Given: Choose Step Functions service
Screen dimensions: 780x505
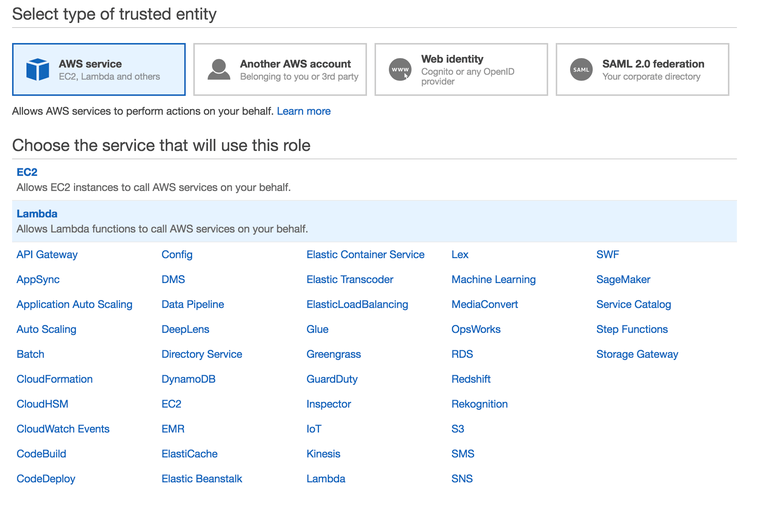Looking at the screenshot, I should [x=632, y=329].
